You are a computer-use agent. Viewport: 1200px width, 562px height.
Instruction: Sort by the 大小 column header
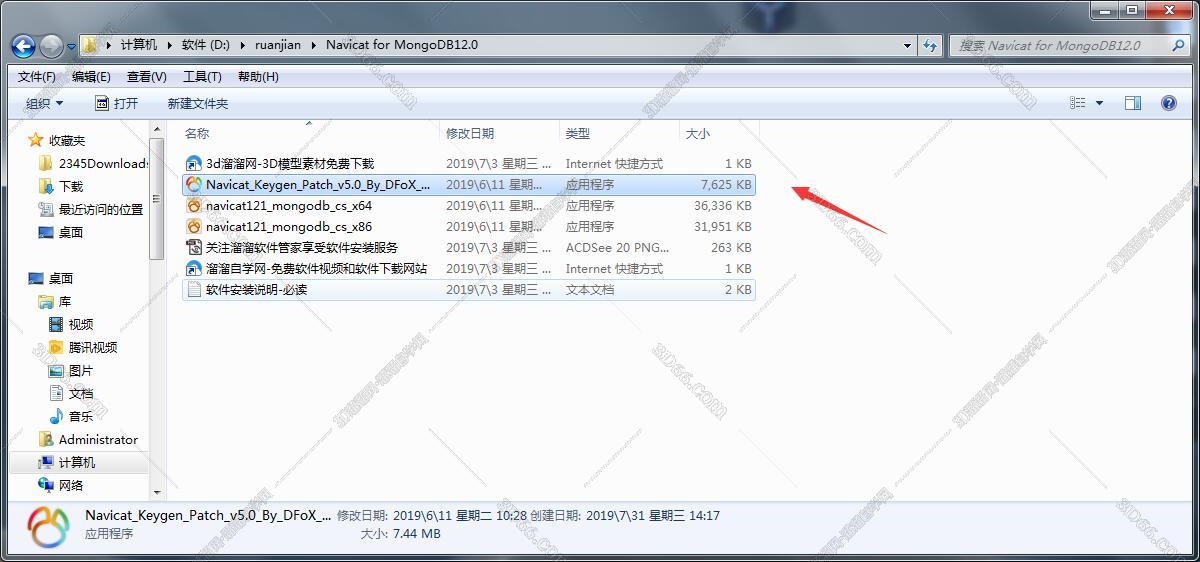pyautogui.click(x=697, y=133)
